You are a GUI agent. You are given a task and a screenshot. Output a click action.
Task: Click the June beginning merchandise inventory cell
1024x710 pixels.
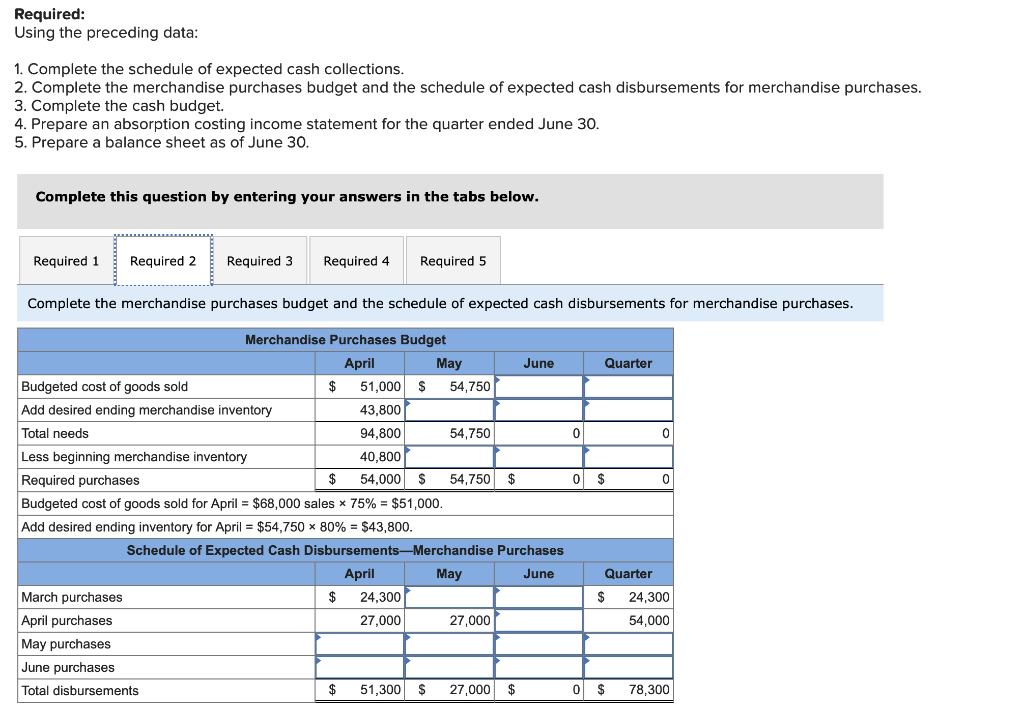coord(538,456)
